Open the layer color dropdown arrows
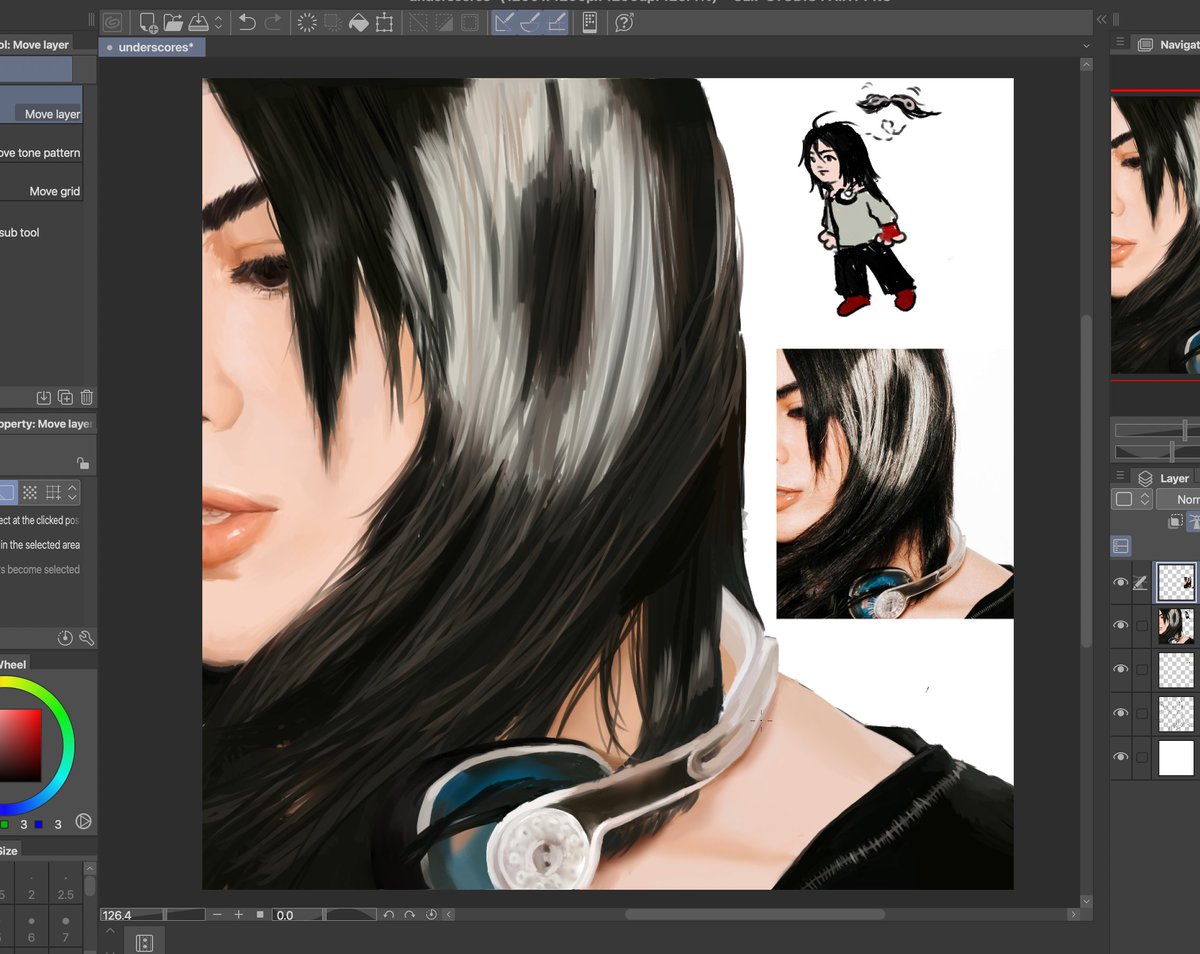The width and height of the screenshot is (1200, 954). click(1145, 499)
